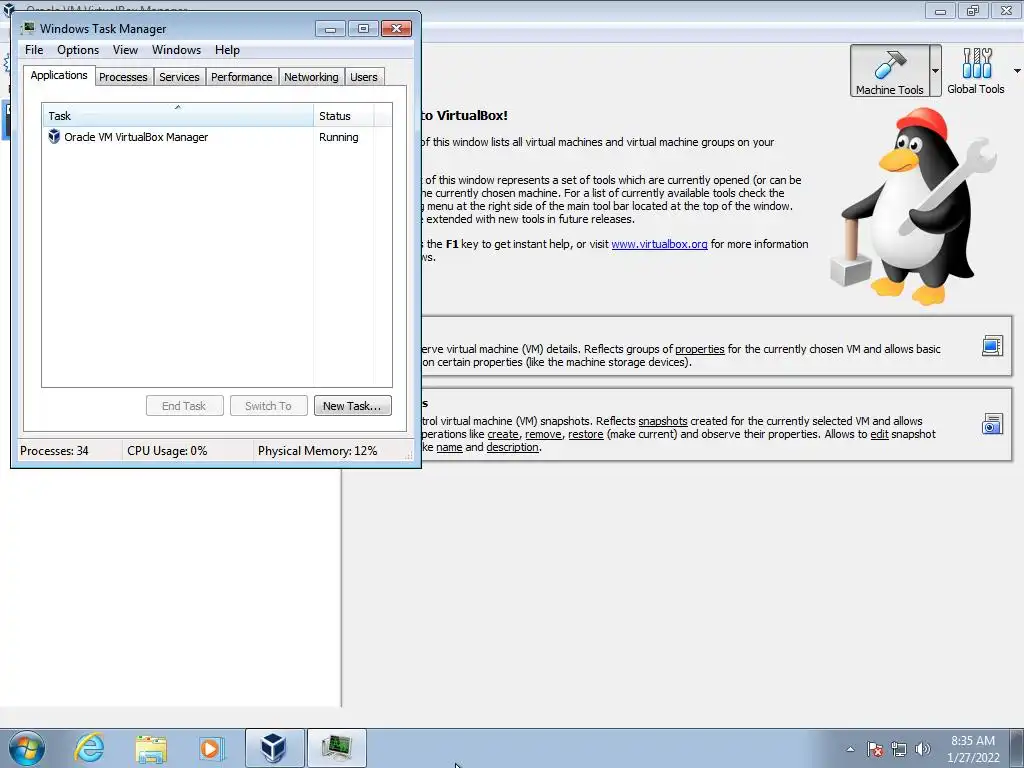Image resolution: width=1024 pixels, height=768 pixels.
Task: Launch Internet Explorer from the taskbar
Action: [89, 748]
